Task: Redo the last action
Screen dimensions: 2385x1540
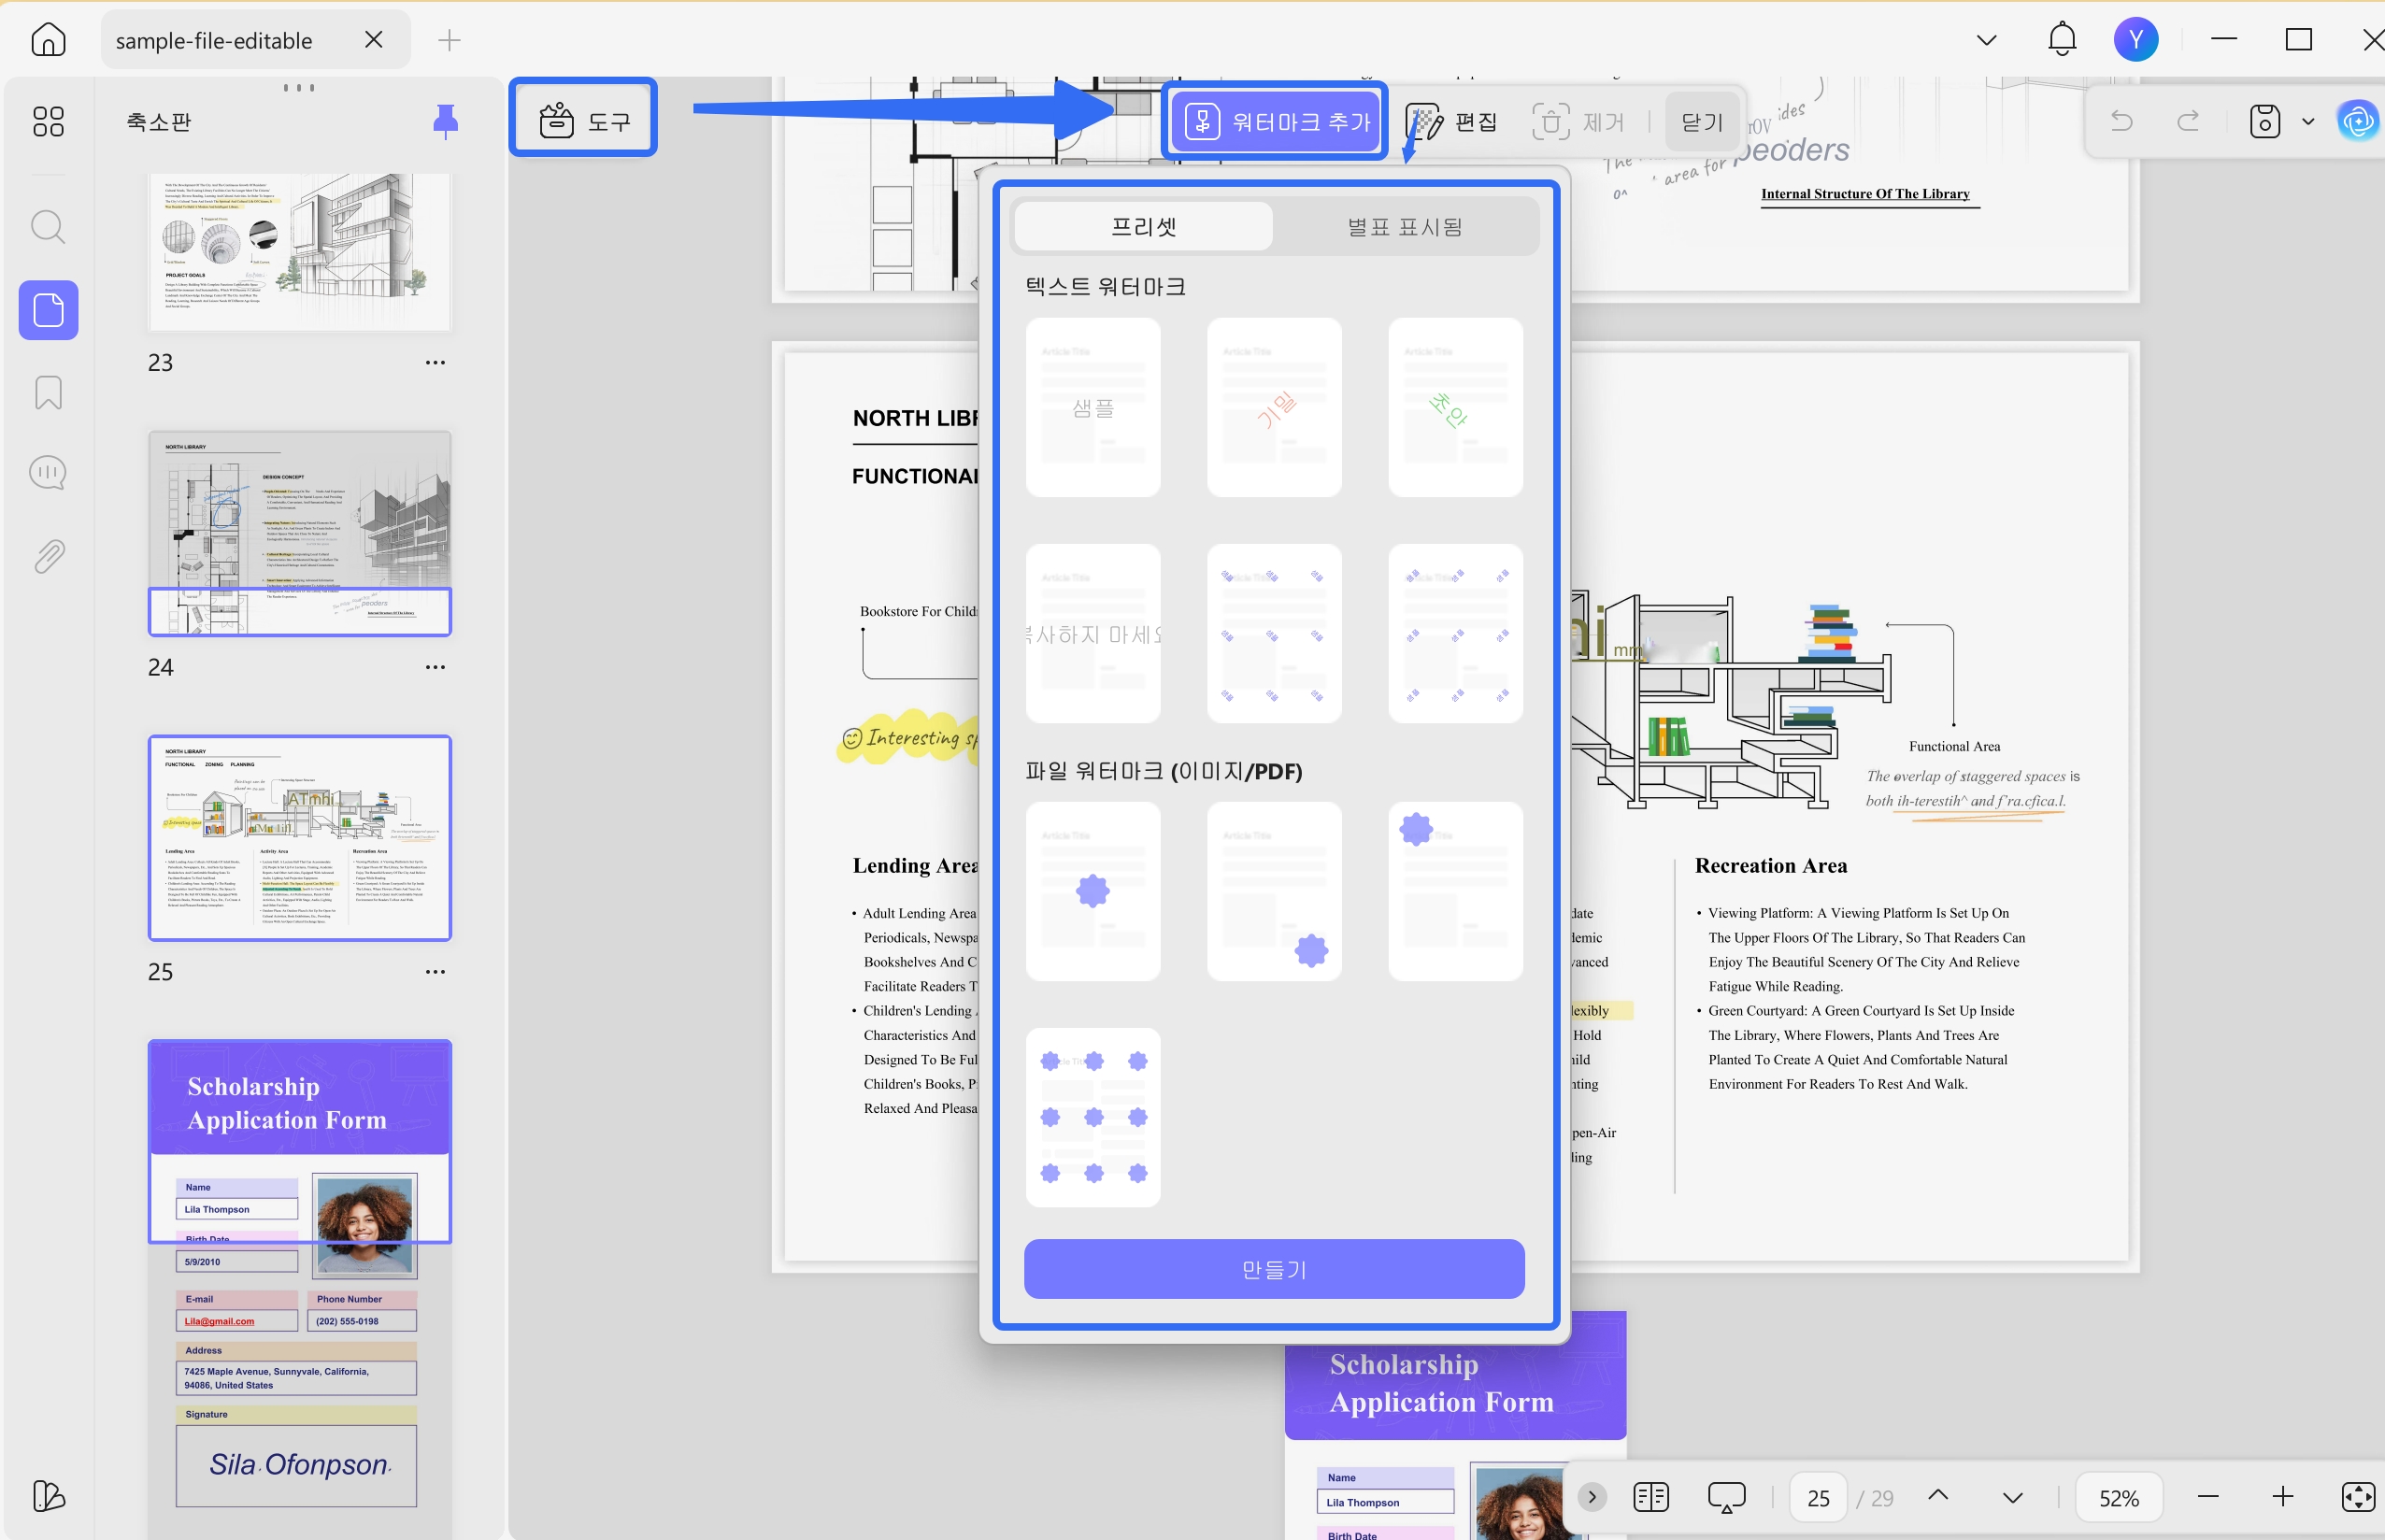Action: (2188, 121)
